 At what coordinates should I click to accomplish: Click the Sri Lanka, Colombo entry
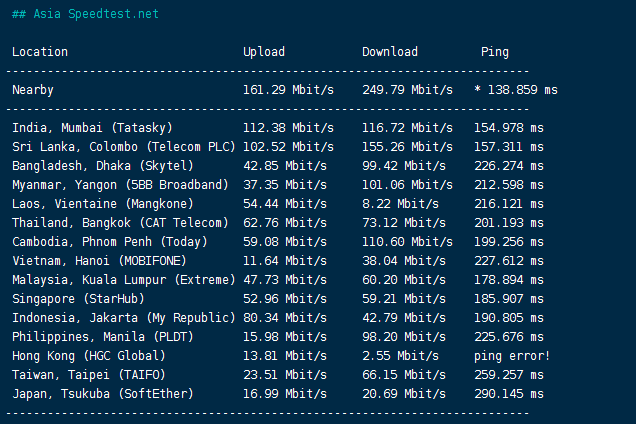(x=118, y=147)
